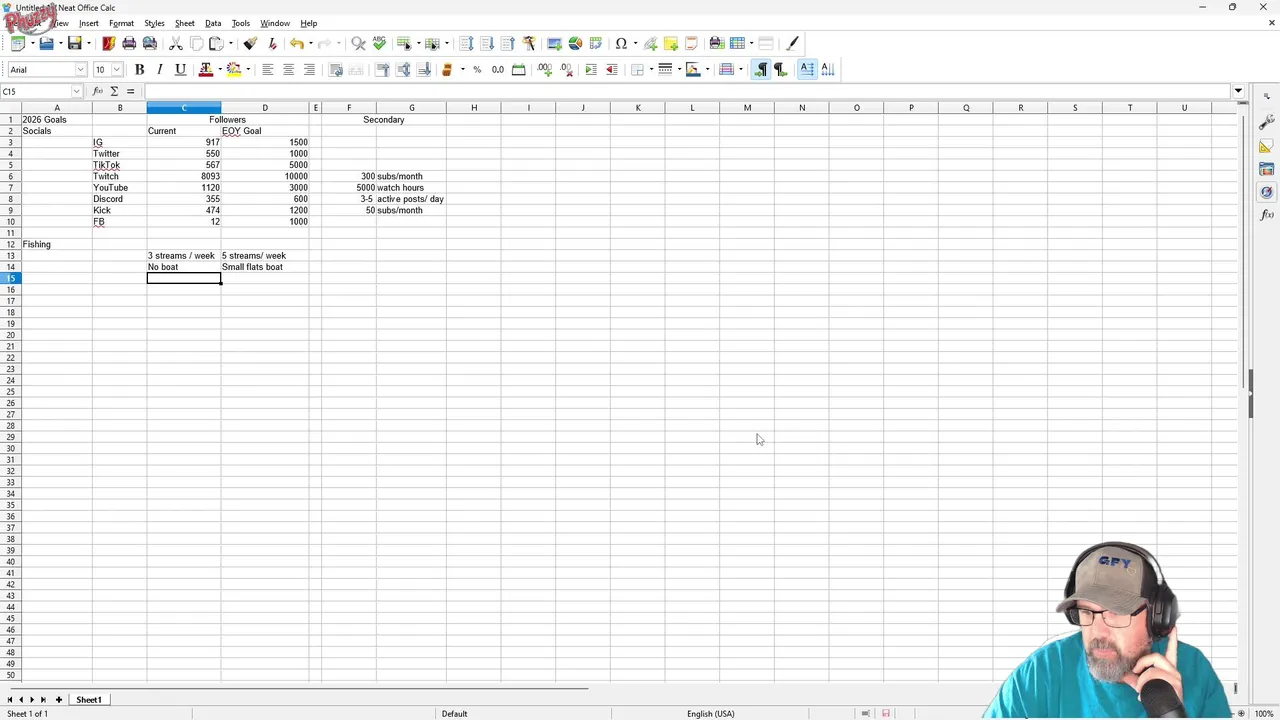Click the Copy icon
Screen dimensions: 1280x720
click(196, 43)
